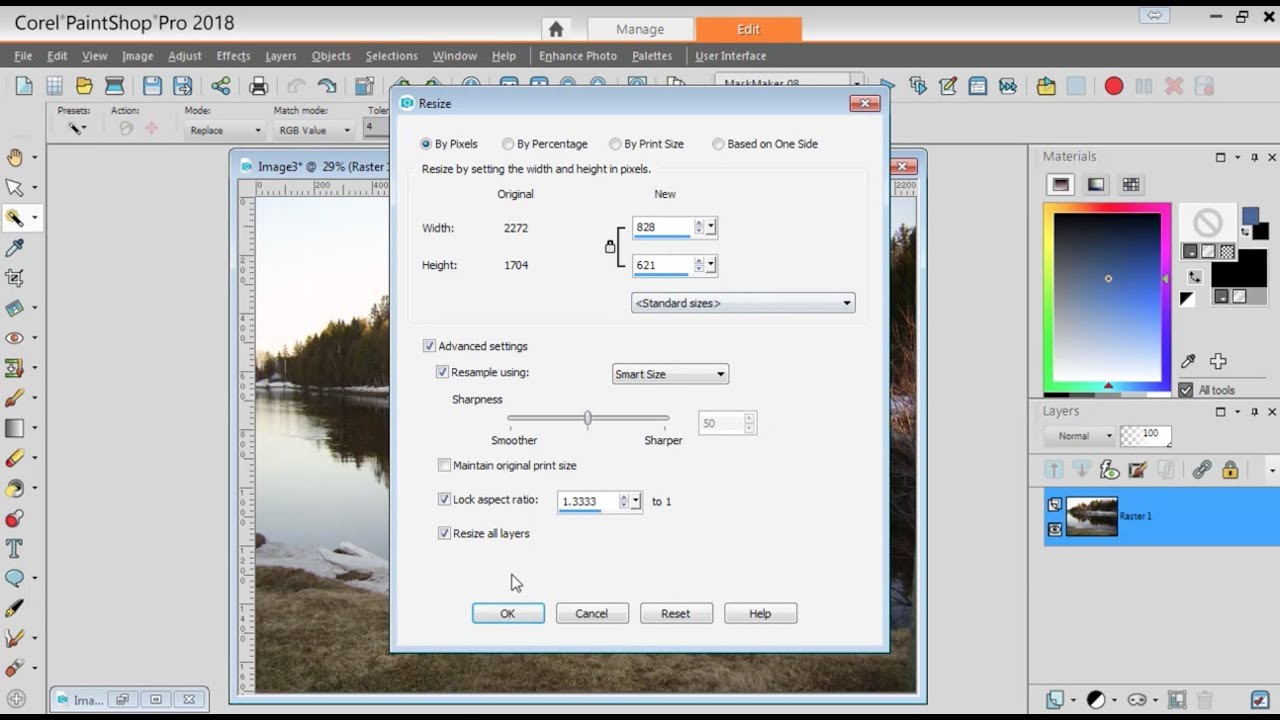Open the Normal blend mode dropdown
Image resolution: width=1280 pixels, height=720 pixels.
(1079, 436)
